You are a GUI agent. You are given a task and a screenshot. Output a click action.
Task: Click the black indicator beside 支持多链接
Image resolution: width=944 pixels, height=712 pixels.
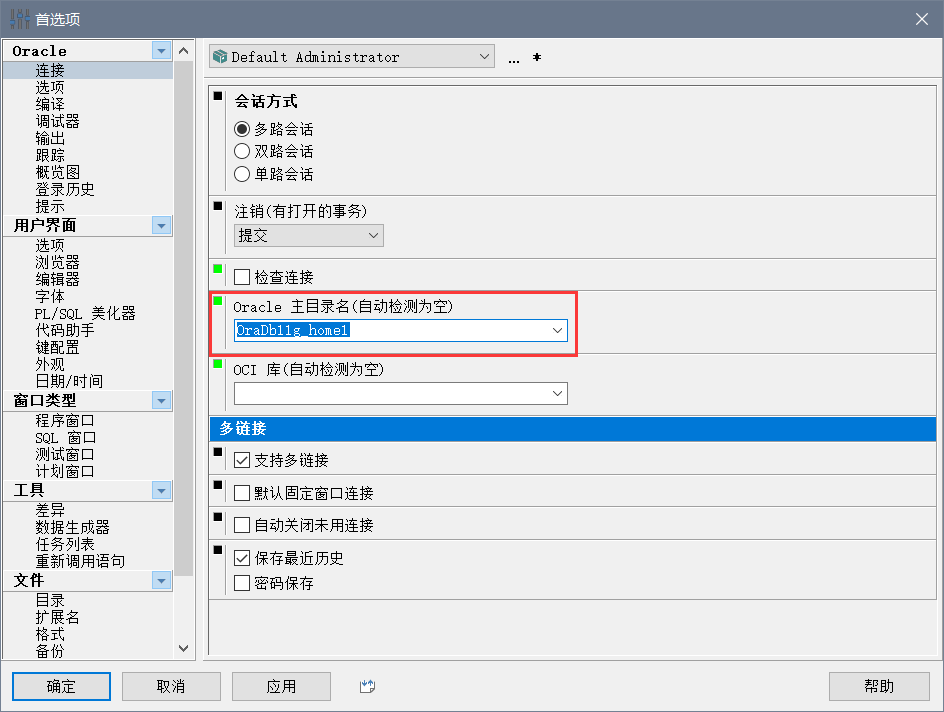click(218, 452)
